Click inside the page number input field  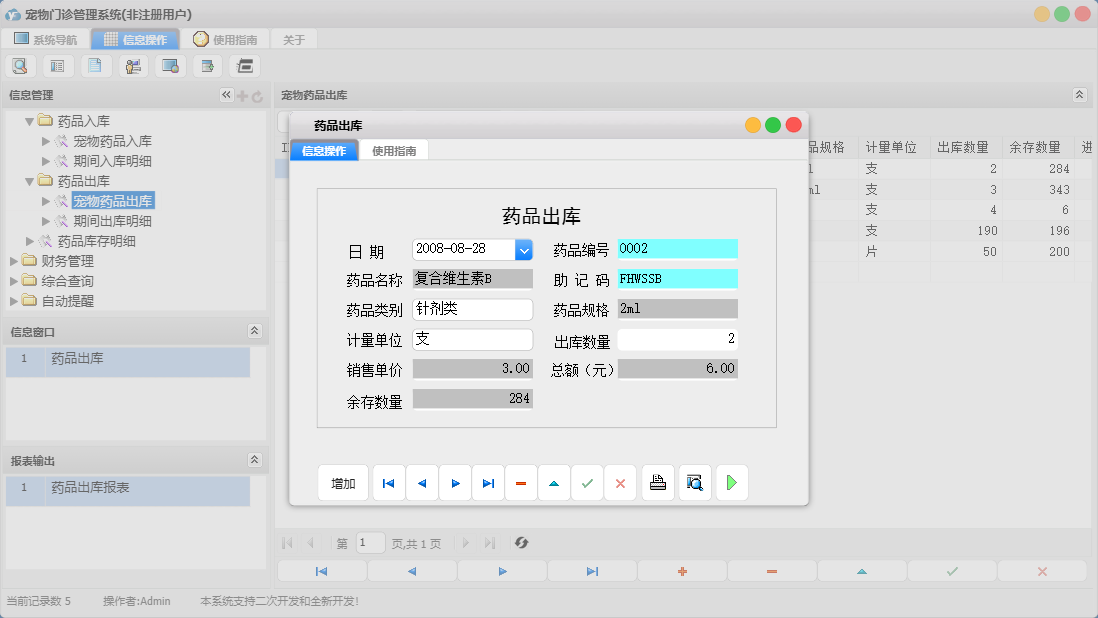(370, 543)
